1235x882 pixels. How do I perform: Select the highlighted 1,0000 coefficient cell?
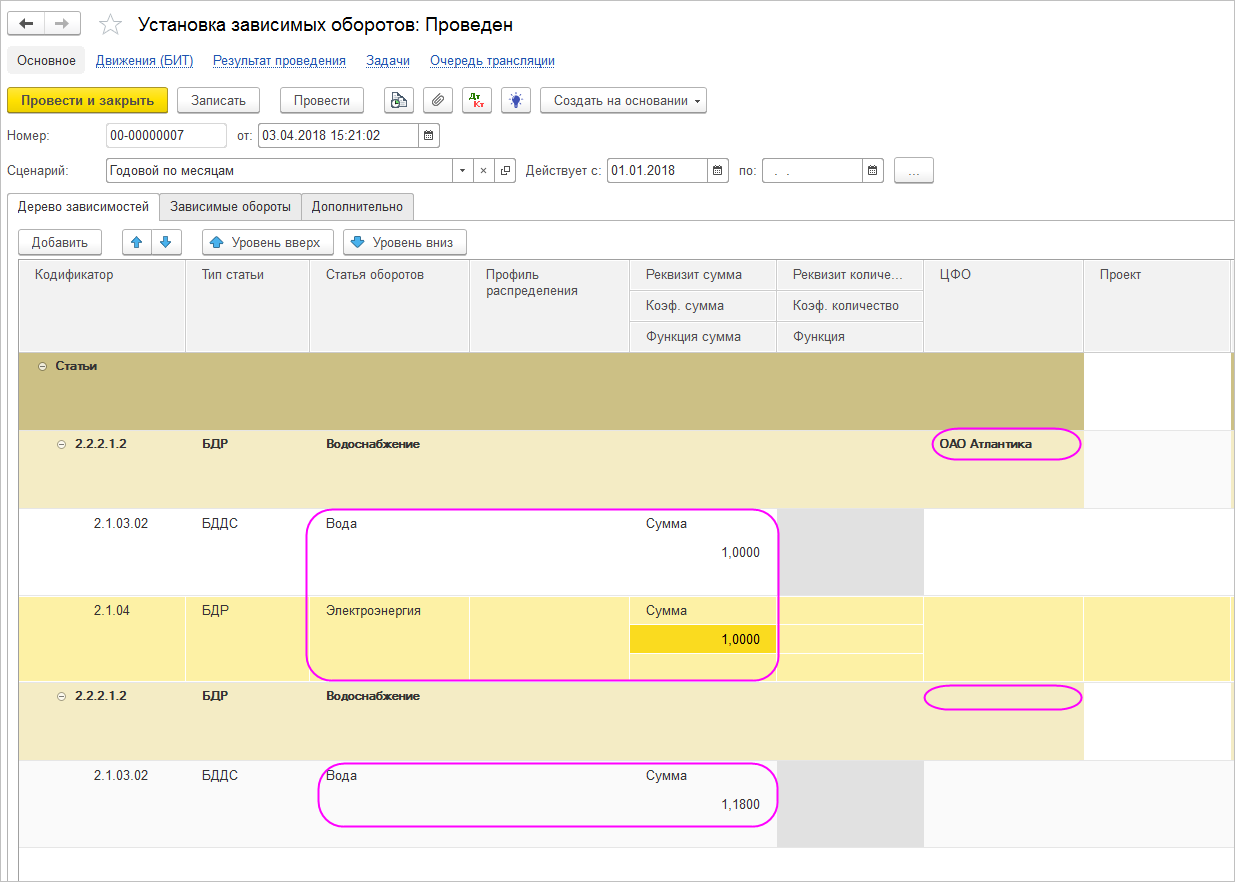(703, 639)
